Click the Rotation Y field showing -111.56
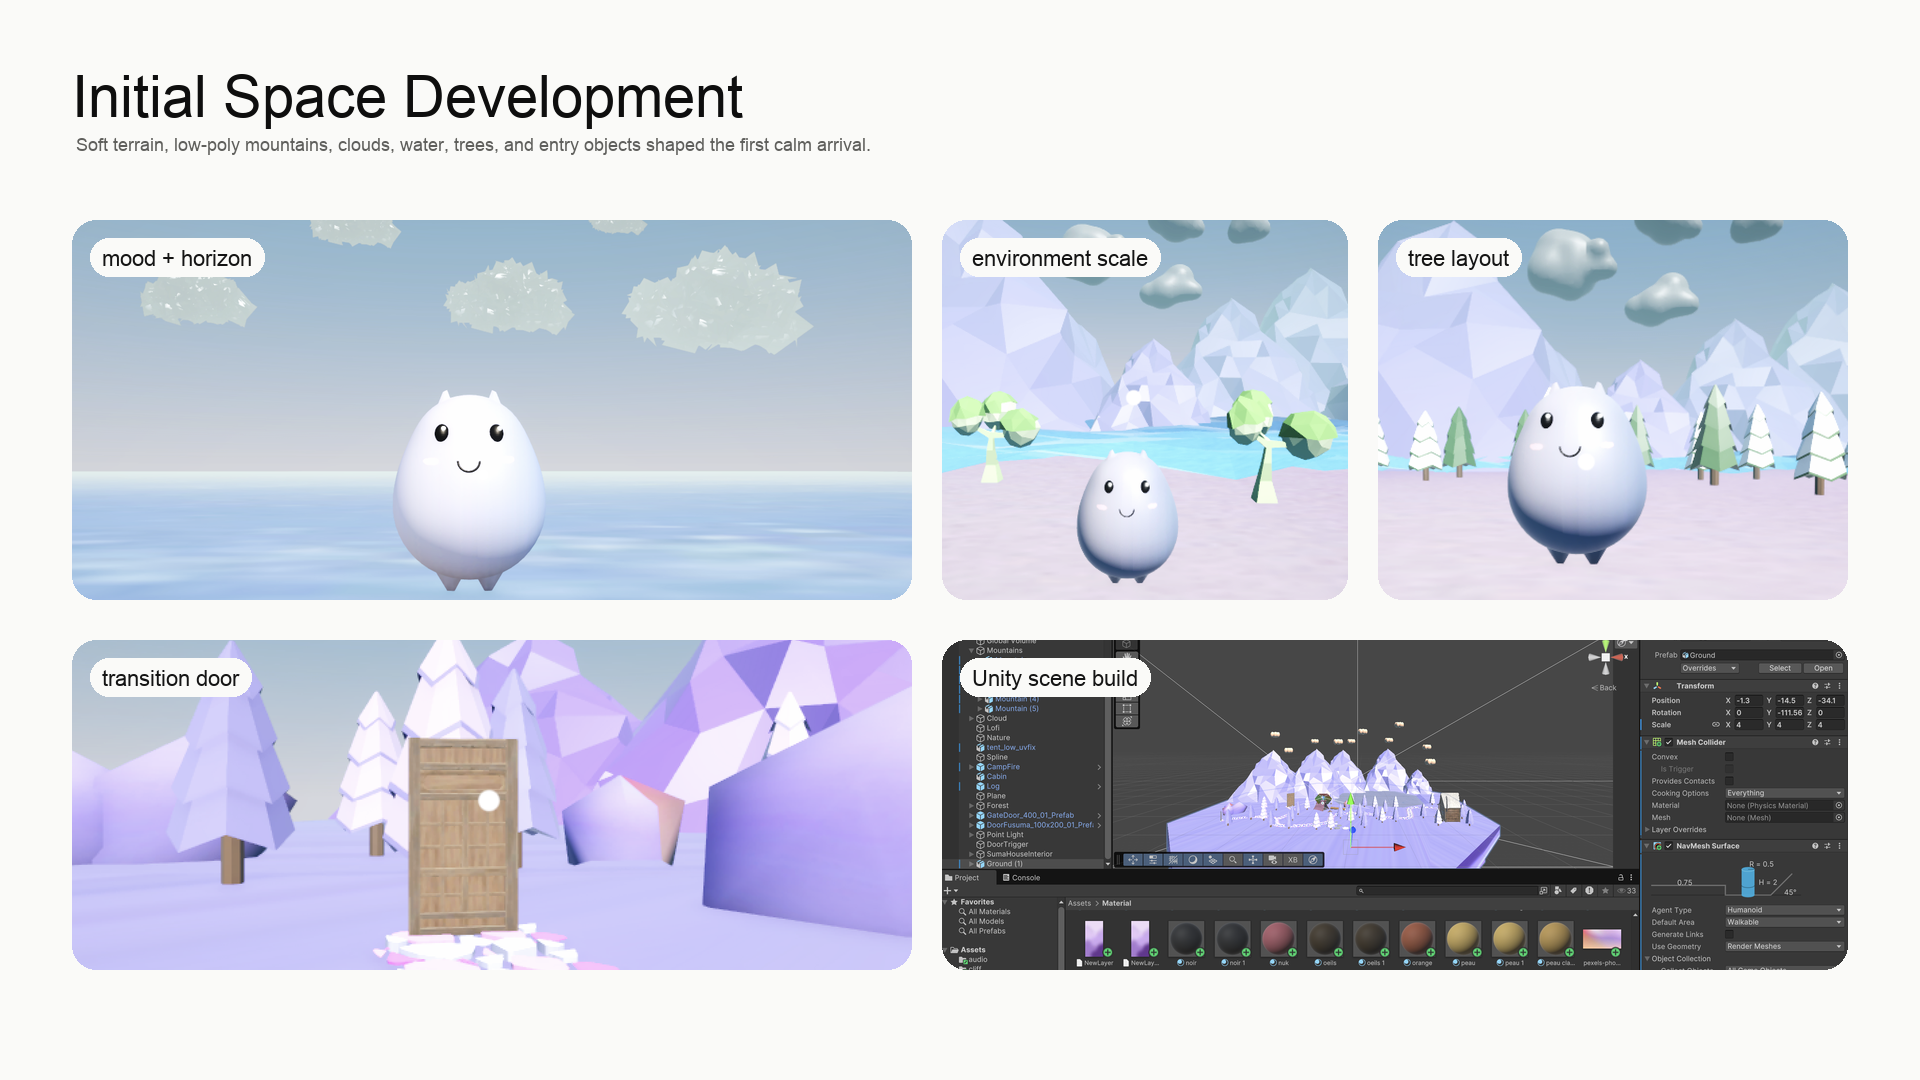1920x1080 pixels. [1790, 713]
